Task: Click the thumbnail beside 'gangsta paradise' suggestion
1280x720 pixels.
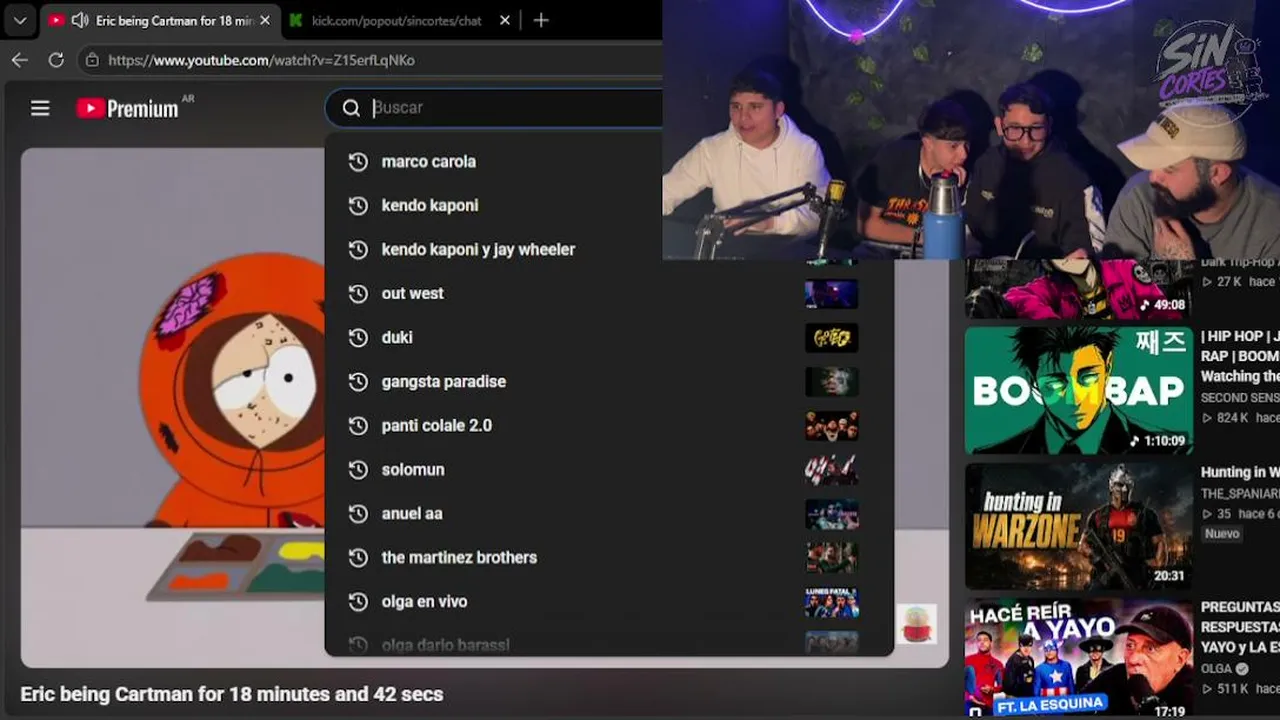Action: coord(832,382)
